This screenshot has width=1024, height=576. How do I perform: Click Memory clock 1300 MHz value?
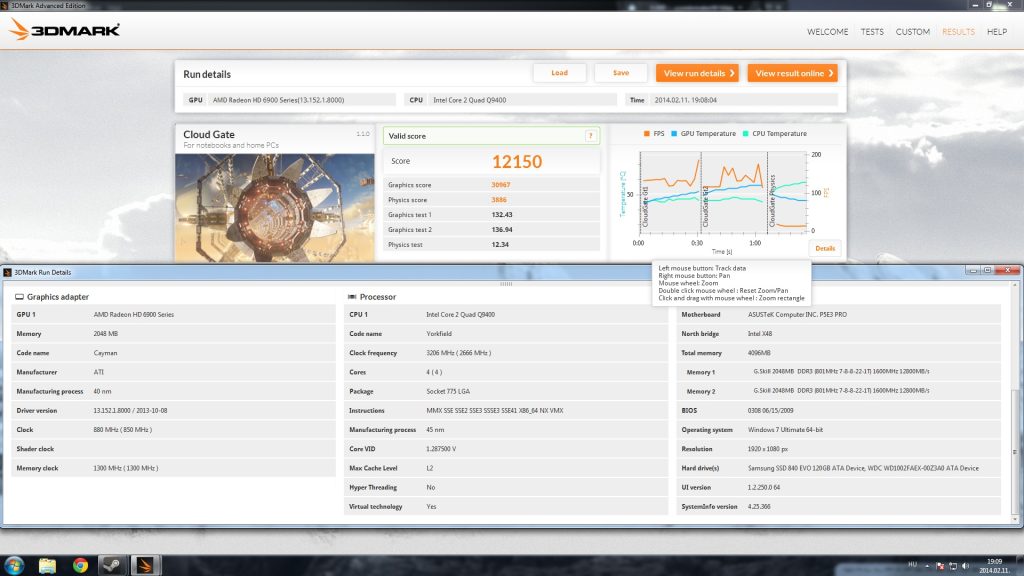pyautogui.click(x=125, y=468)
